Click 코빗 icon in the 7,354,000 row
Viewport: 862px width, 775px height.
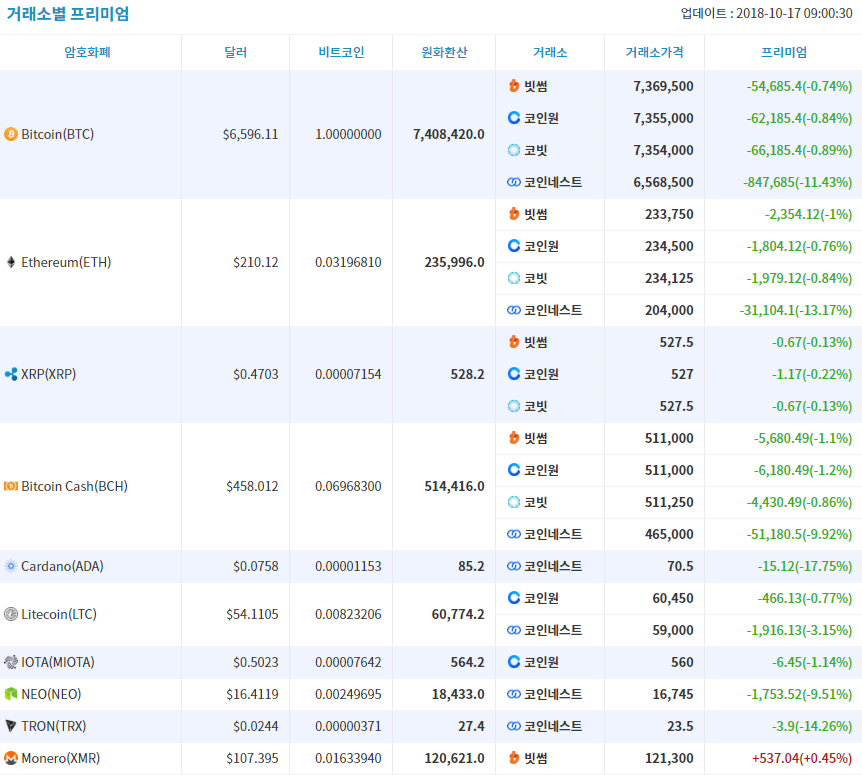click(514, 150)
